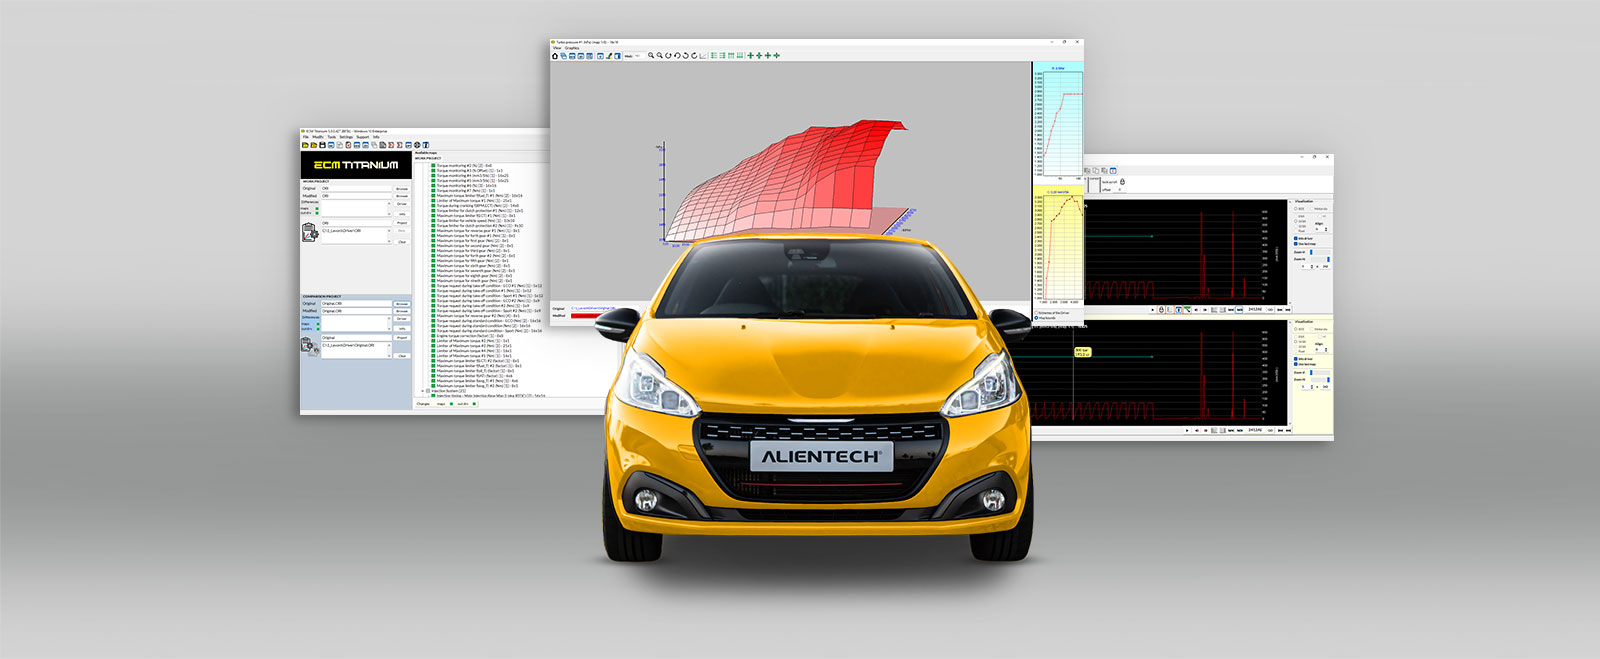1600x659 pixels.
Task: Select the Motorola radio in lower Visualization panel
Action: click(1313, 329)
